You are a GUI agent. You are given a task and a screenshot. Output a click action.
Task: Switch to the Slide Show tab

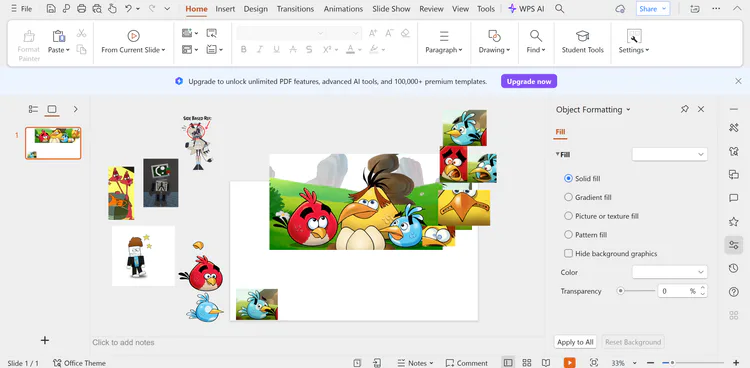click(x=391, y=9)
